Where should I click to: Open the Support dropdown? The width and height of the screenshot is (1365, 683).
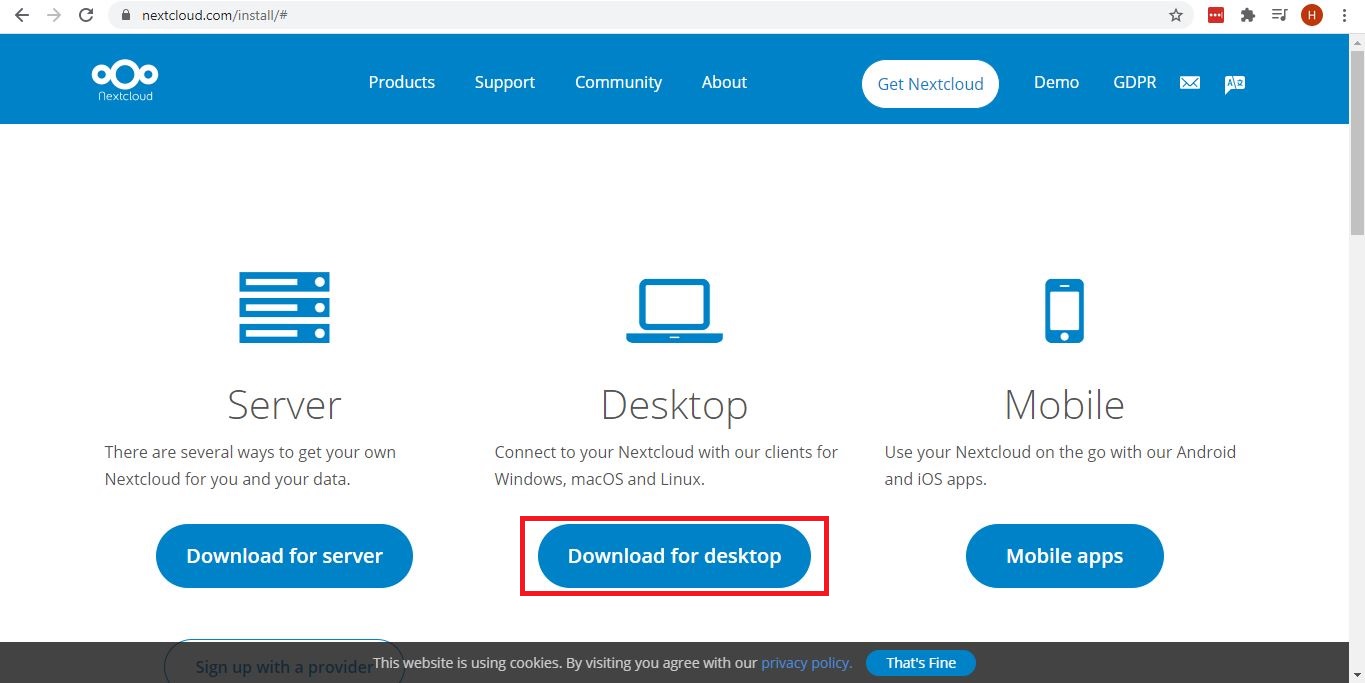click(x=504, y=82)
